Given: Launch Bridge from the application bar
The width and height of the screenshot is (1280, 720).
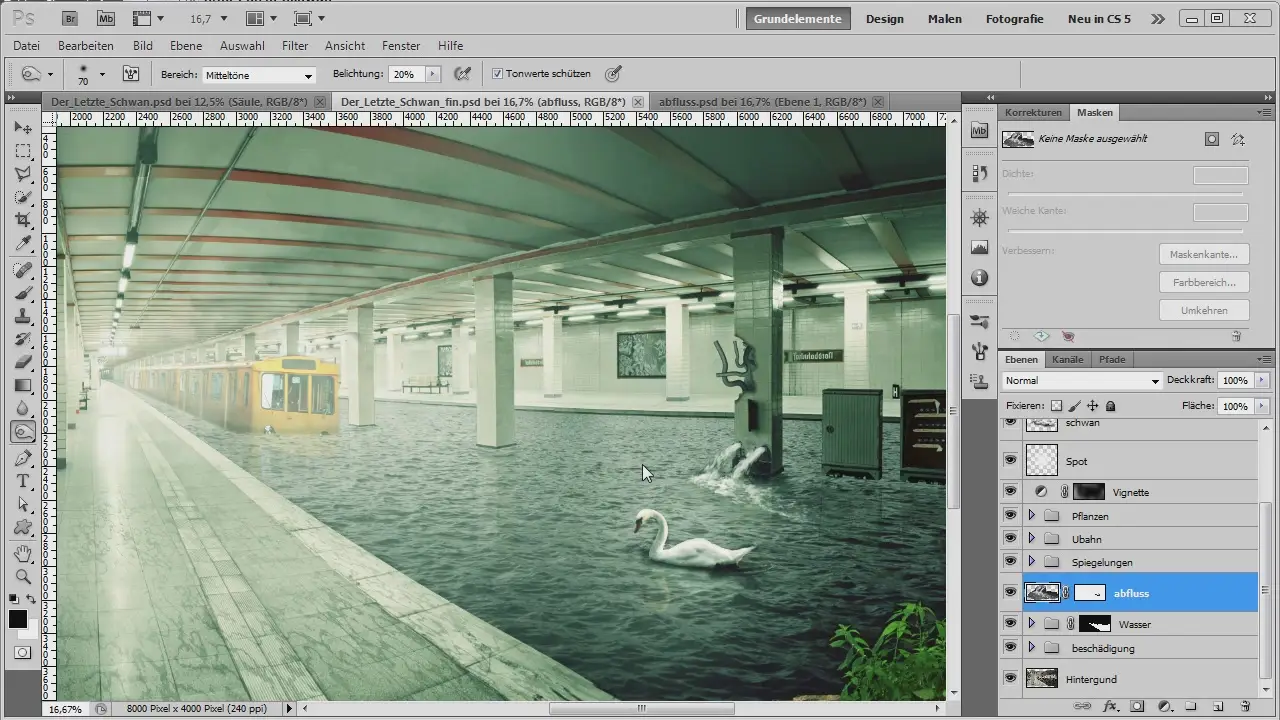Looking at the screenshot, I should [x=69, y=18].
